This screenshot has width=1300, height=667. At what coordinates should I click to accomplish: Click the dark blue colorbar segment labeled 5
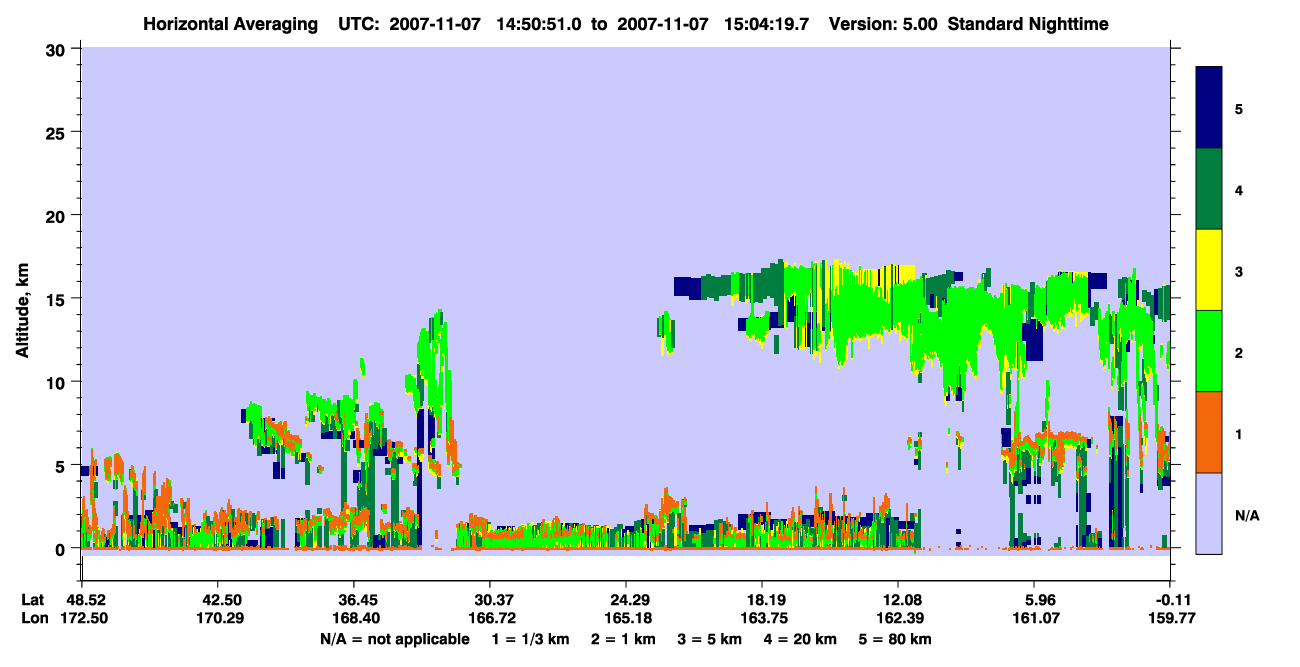coord(1209,108)
